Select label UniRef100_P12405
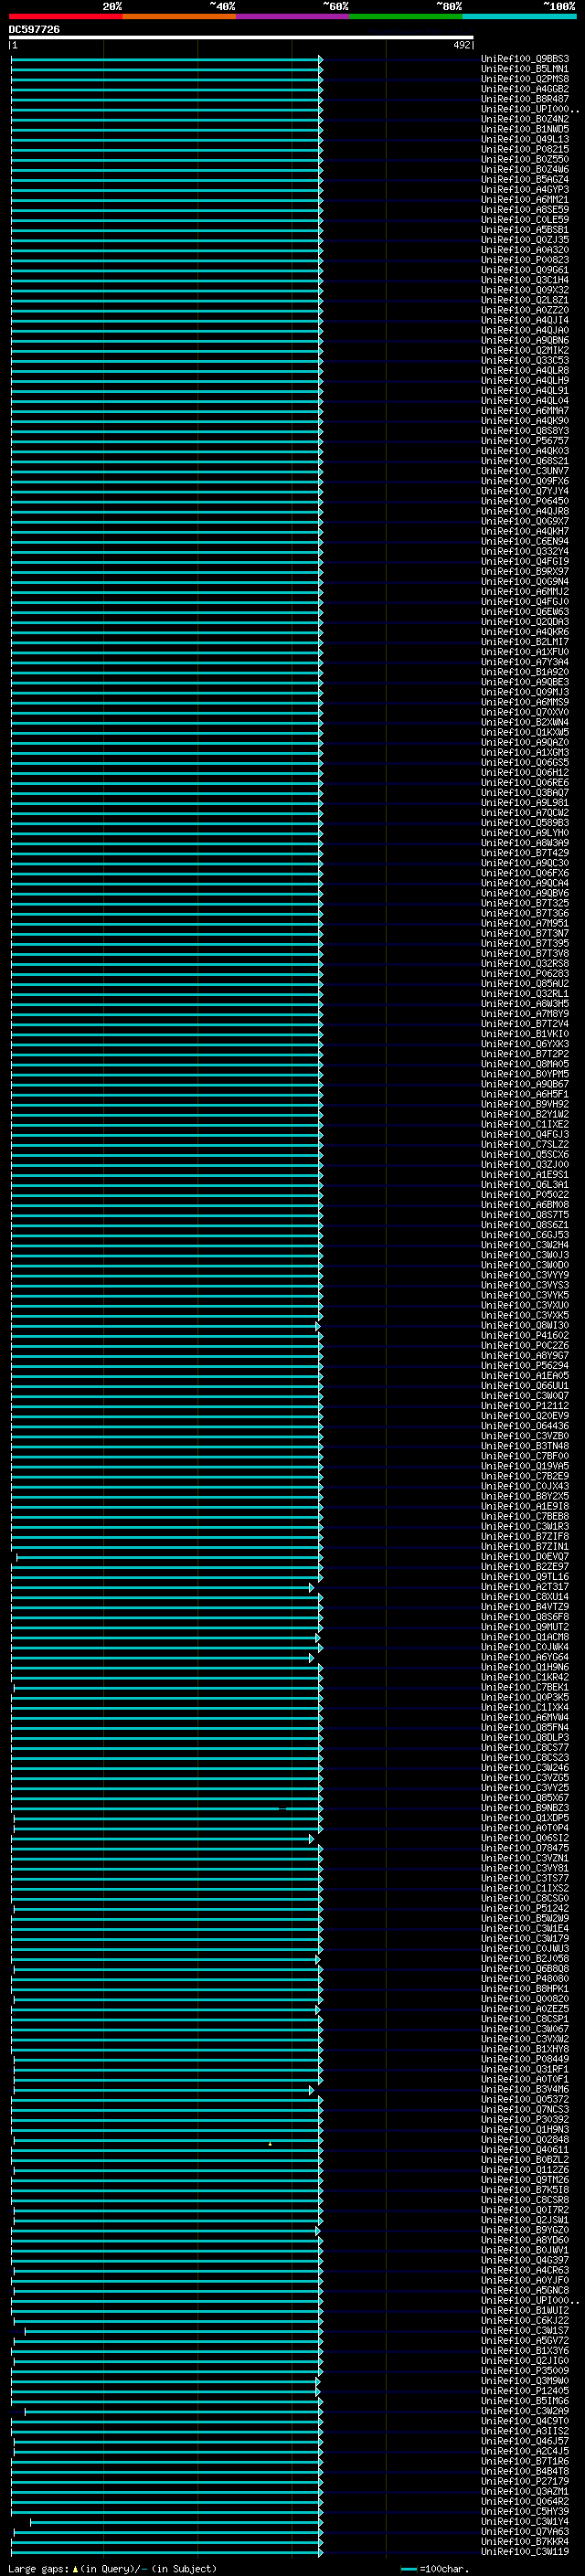 click(525, 2391)
